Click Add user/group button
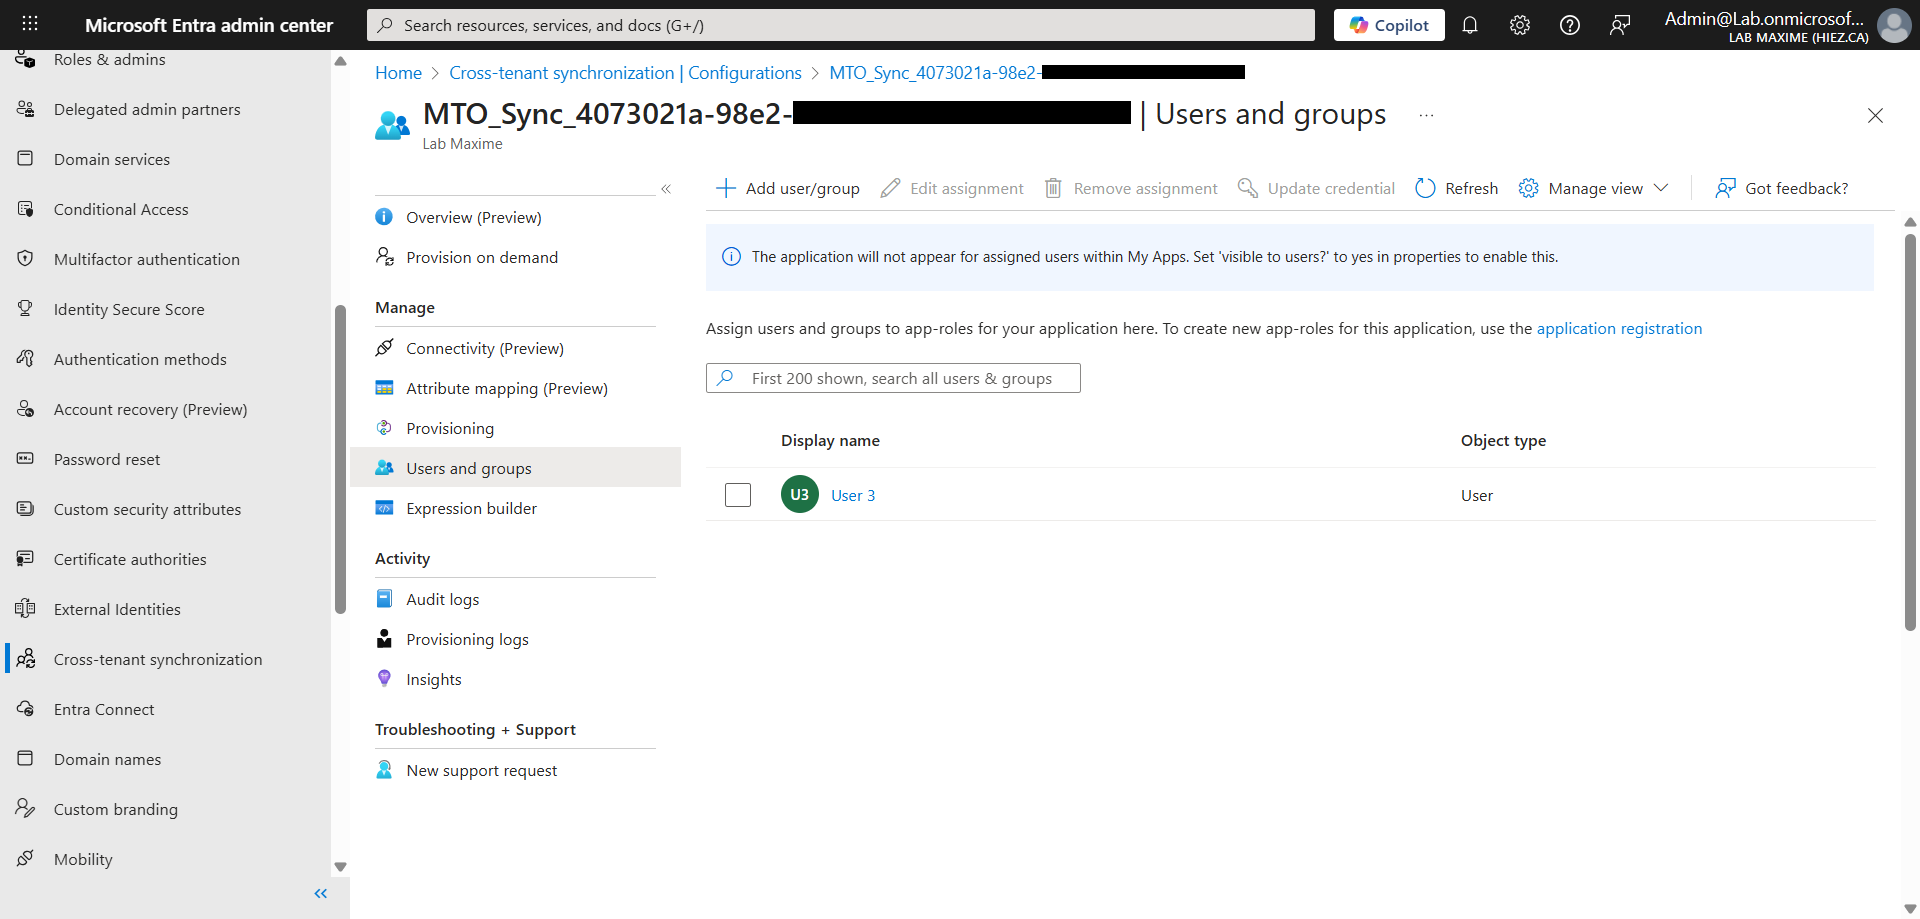Image resolution: width=1920 pixels, height=919 pixels. (788, 188)
